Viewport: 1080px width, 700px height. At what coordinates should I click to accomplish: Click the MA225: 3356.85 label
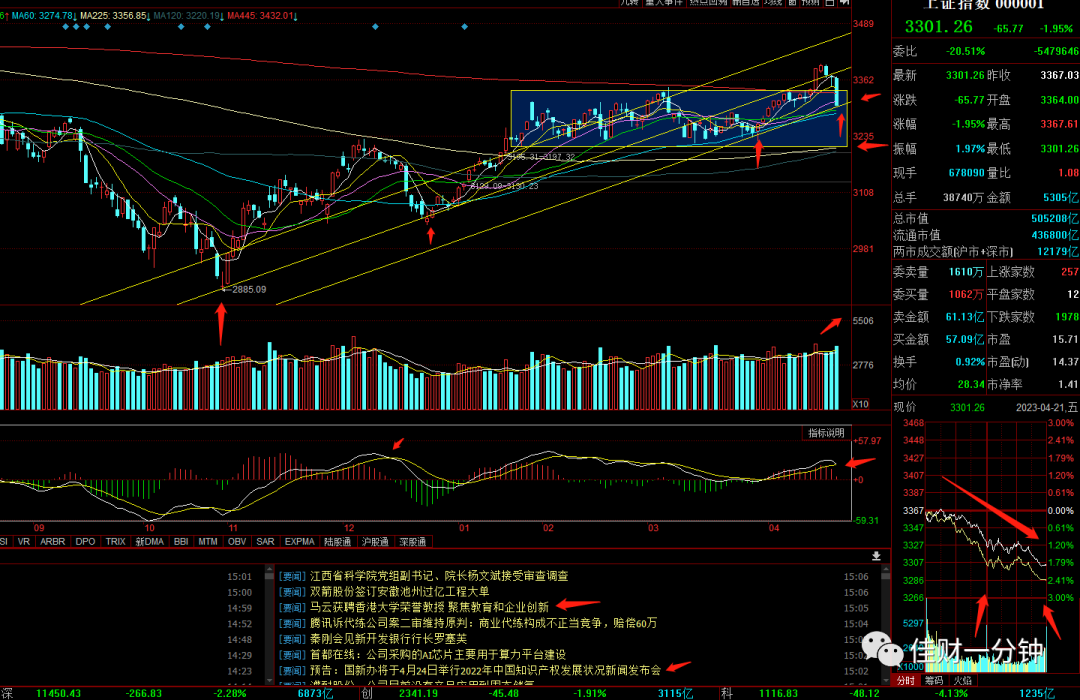[115, 15]
